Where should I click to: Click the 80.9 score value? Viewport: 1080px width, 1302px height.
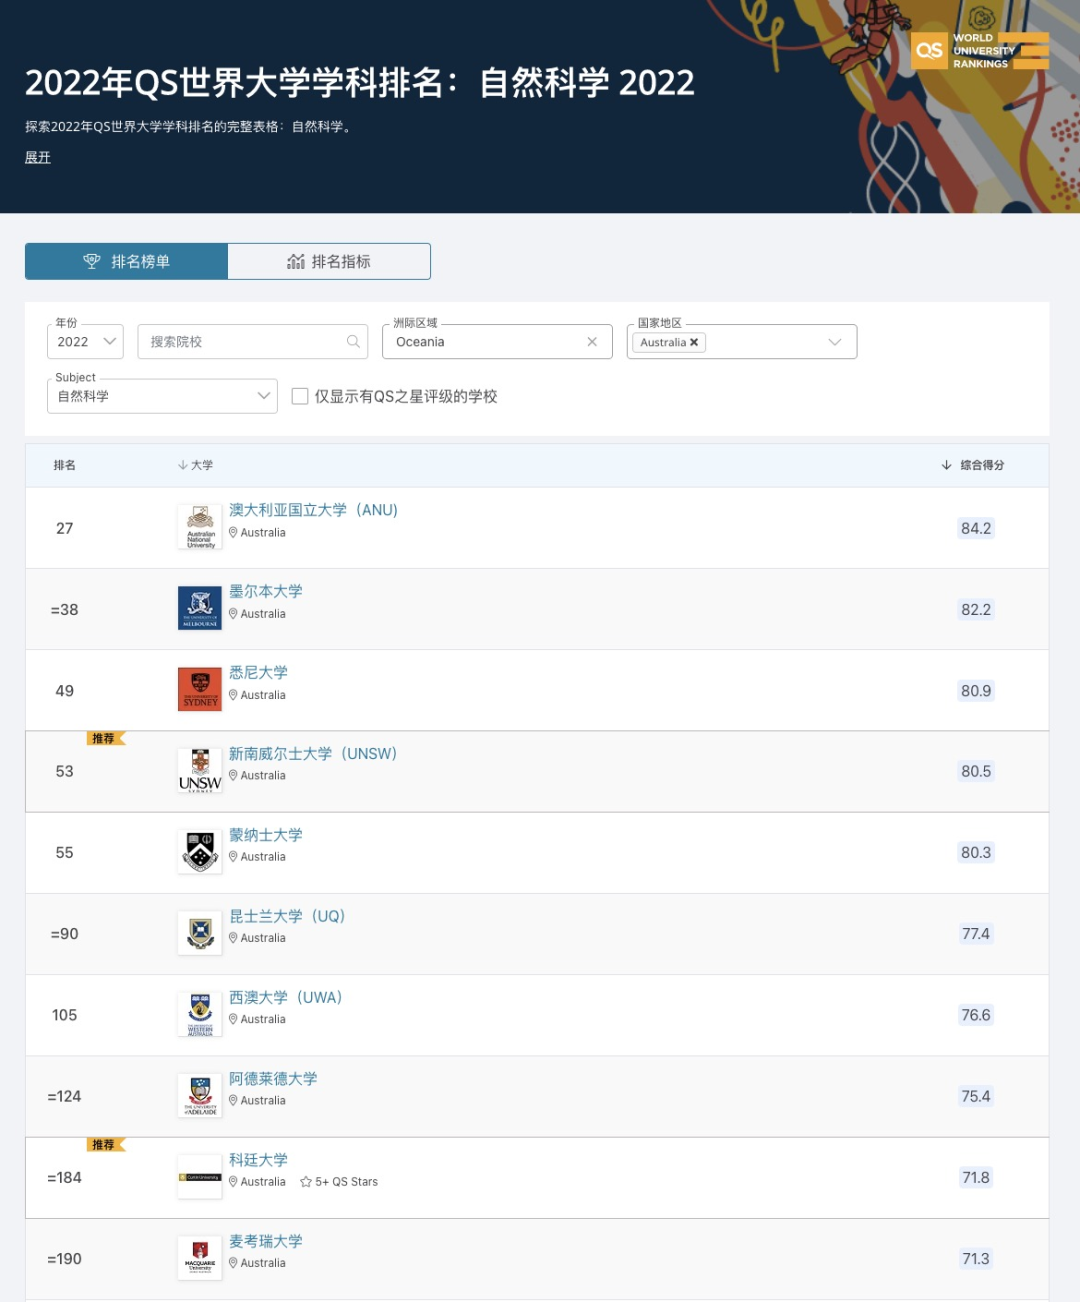click(x=976, y=690)
